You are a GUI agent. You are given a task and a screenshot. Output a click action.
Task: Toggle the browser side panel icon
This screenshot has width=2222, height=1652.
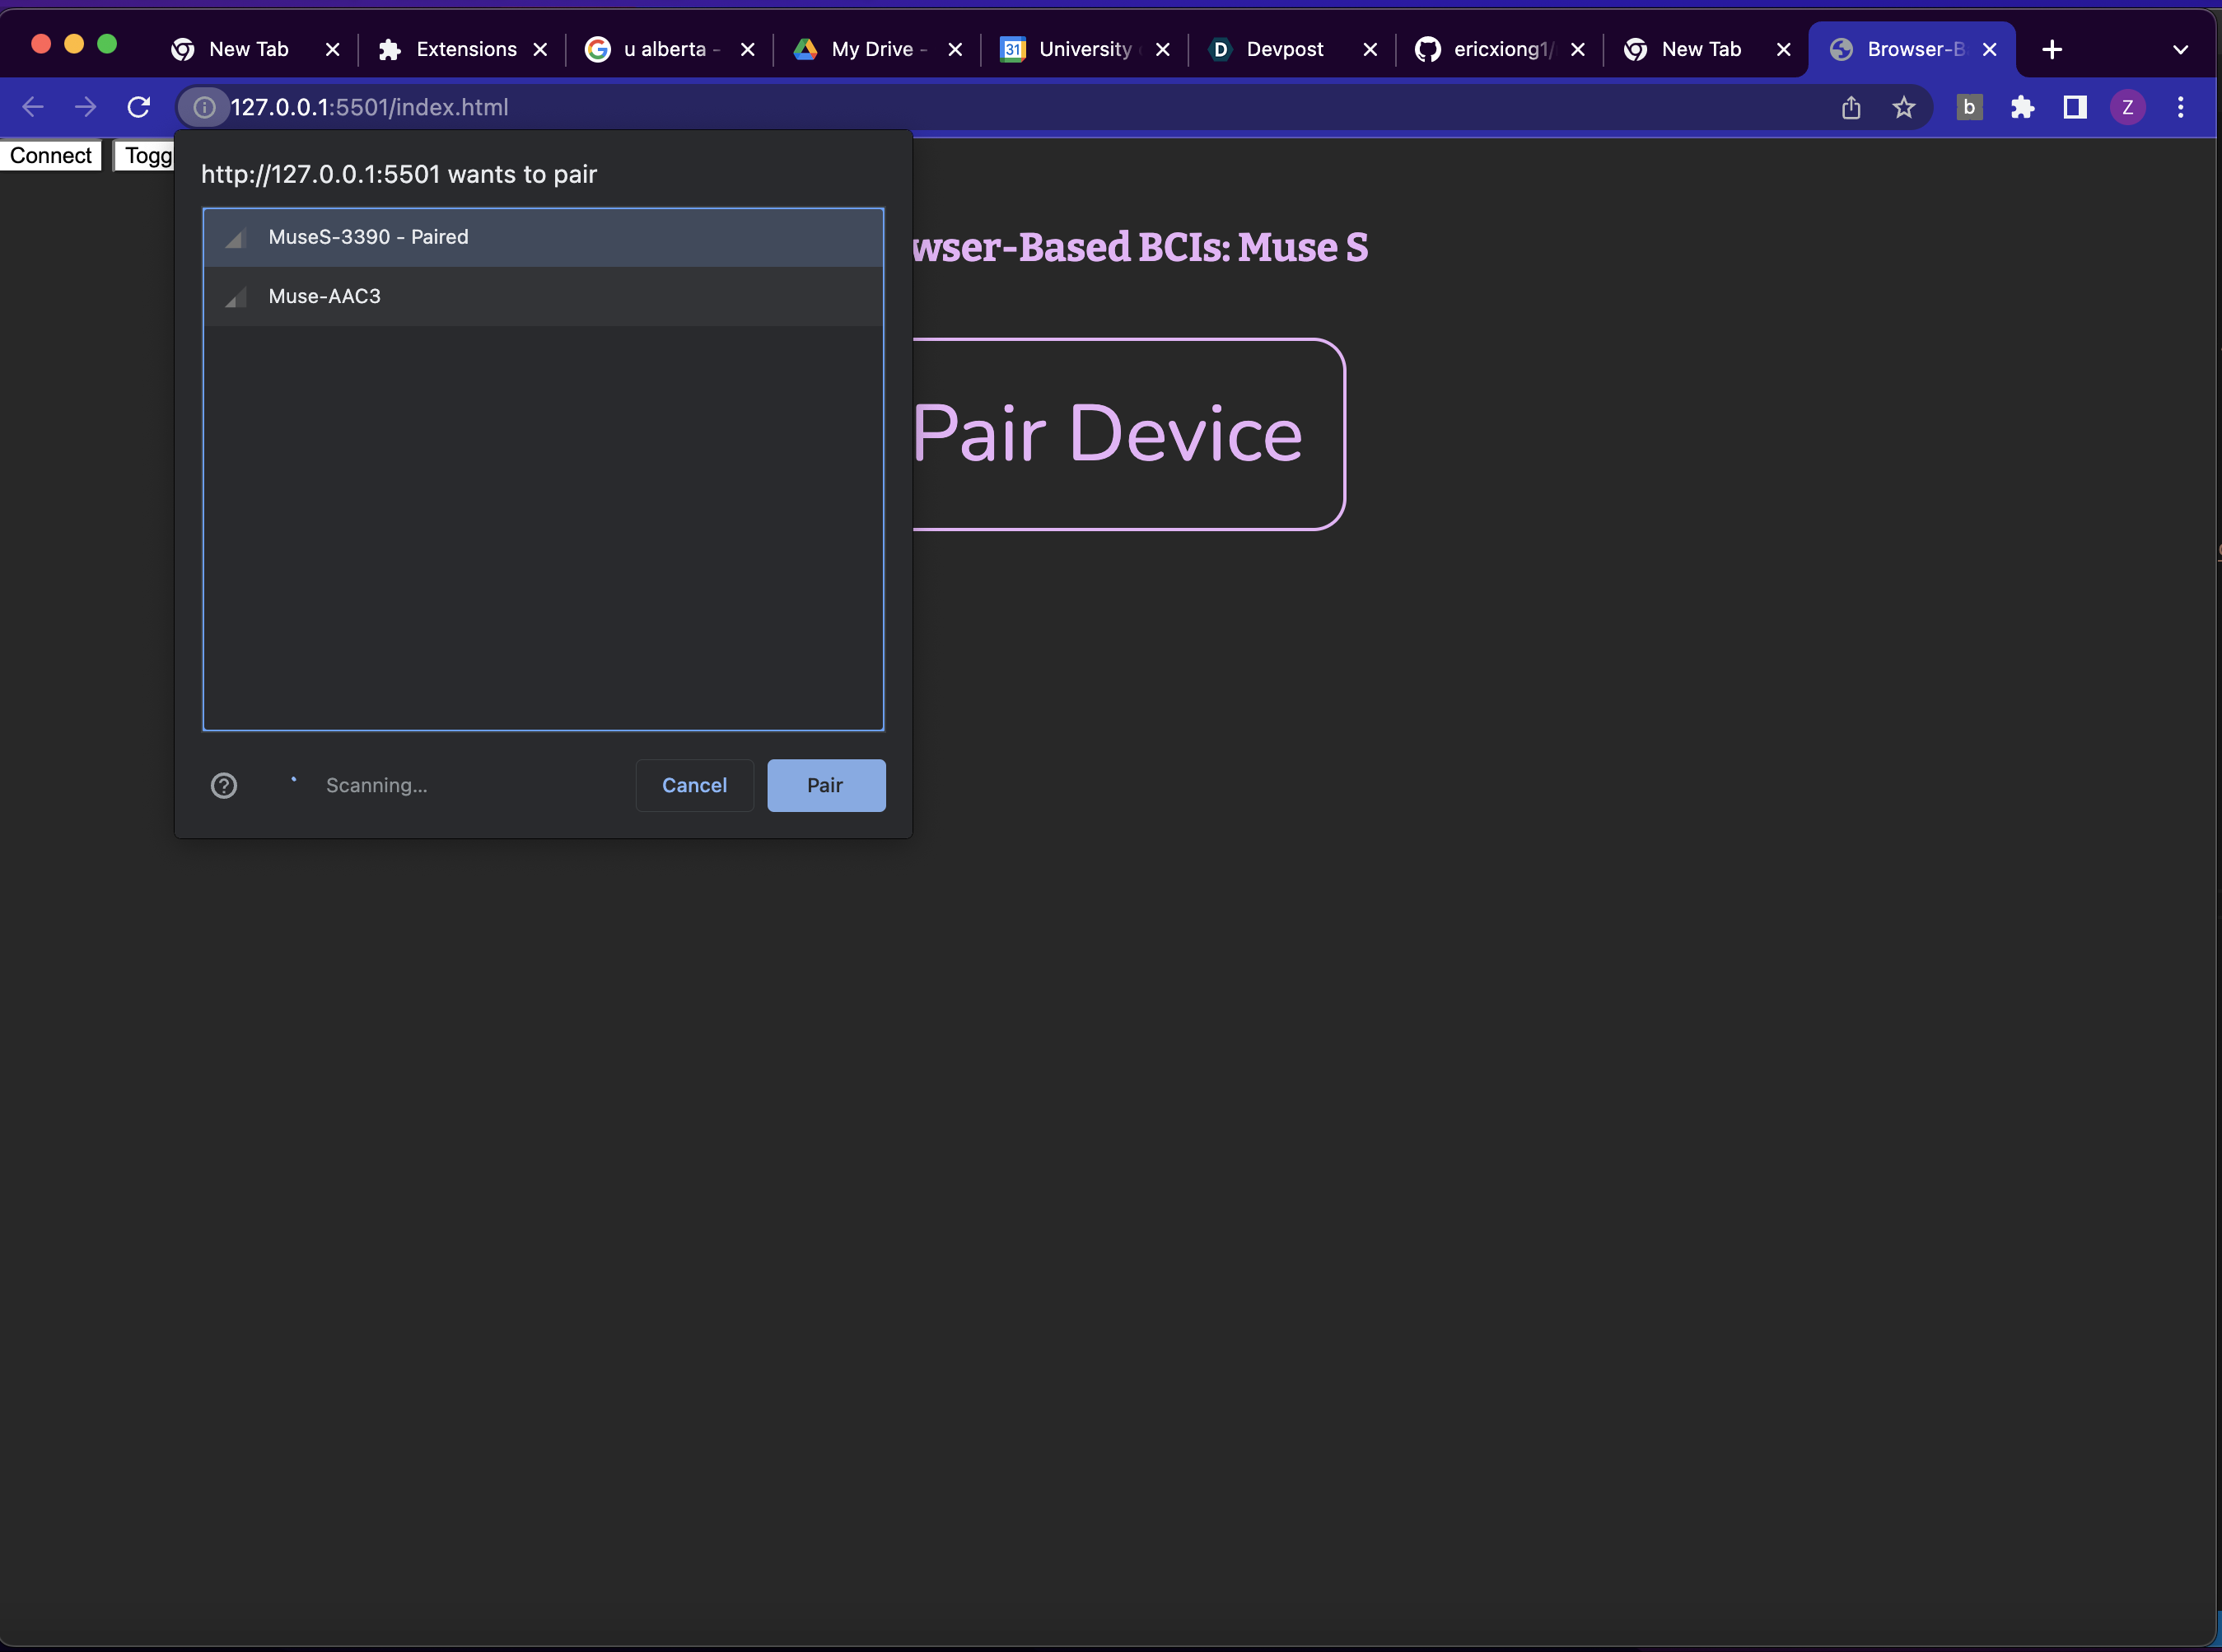(x=2075, y=107)
